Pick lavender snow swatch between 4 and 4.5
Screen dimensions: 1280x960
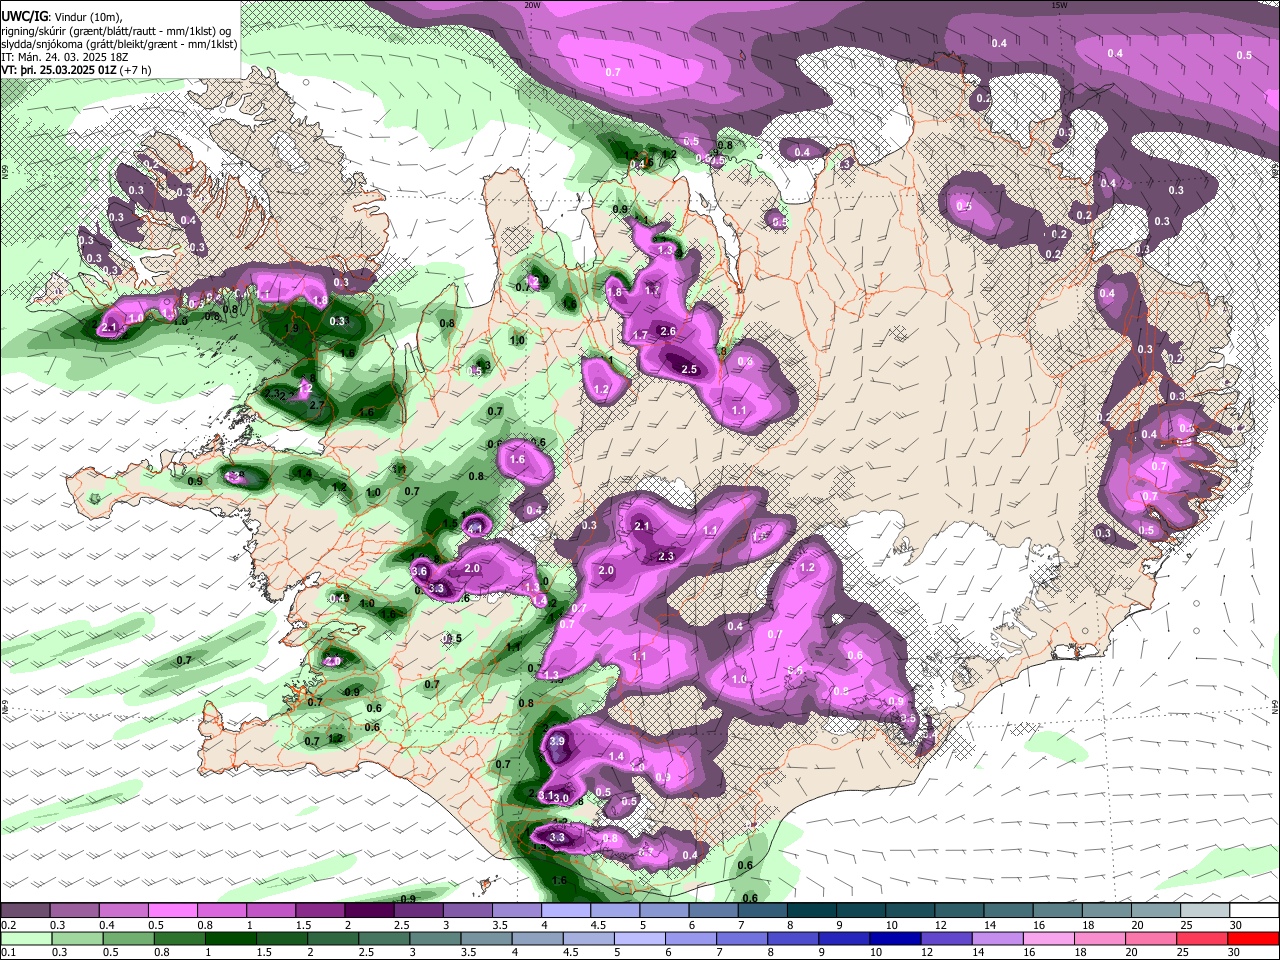pos(565,910)
